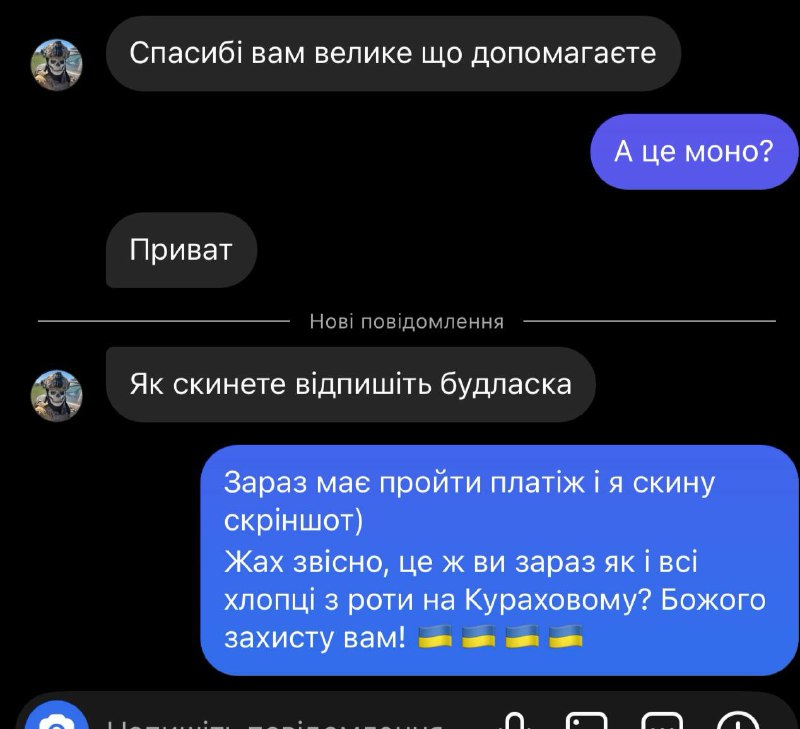Click the word 'Кураховому' in blue message
The height and width of the screenshot is (729, 800).
click(x=558, y=600)
